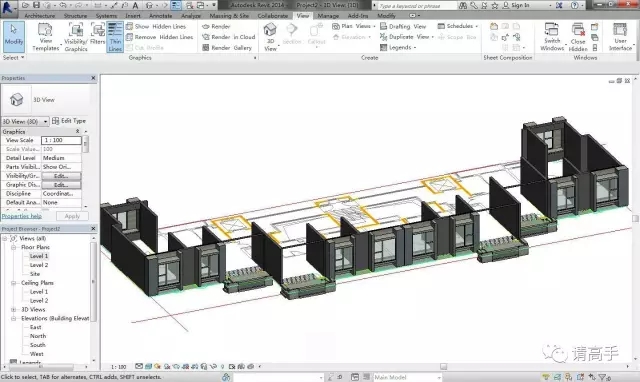Click the 1:100 scale on view control bar
Viewport: 640px width, 382px height.
118,367
